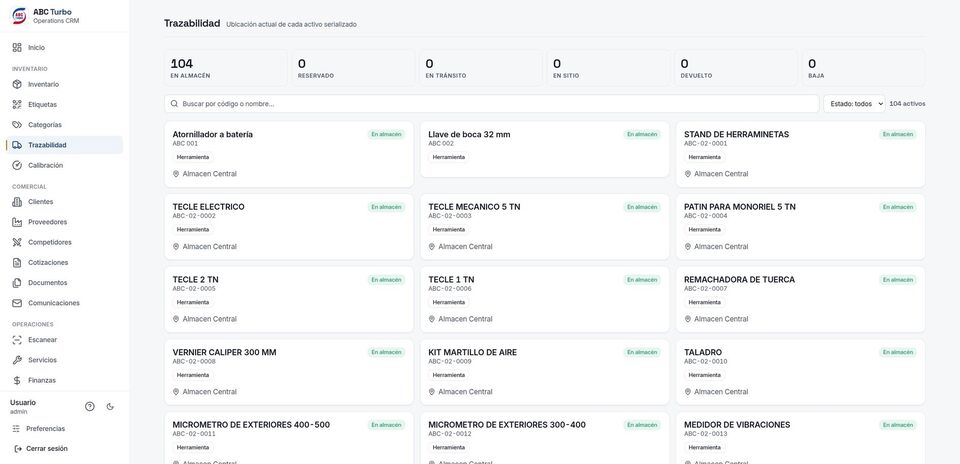The image size is (960, 464).
Task: Open help via question mark icon
Action: (x=90, y=406)
